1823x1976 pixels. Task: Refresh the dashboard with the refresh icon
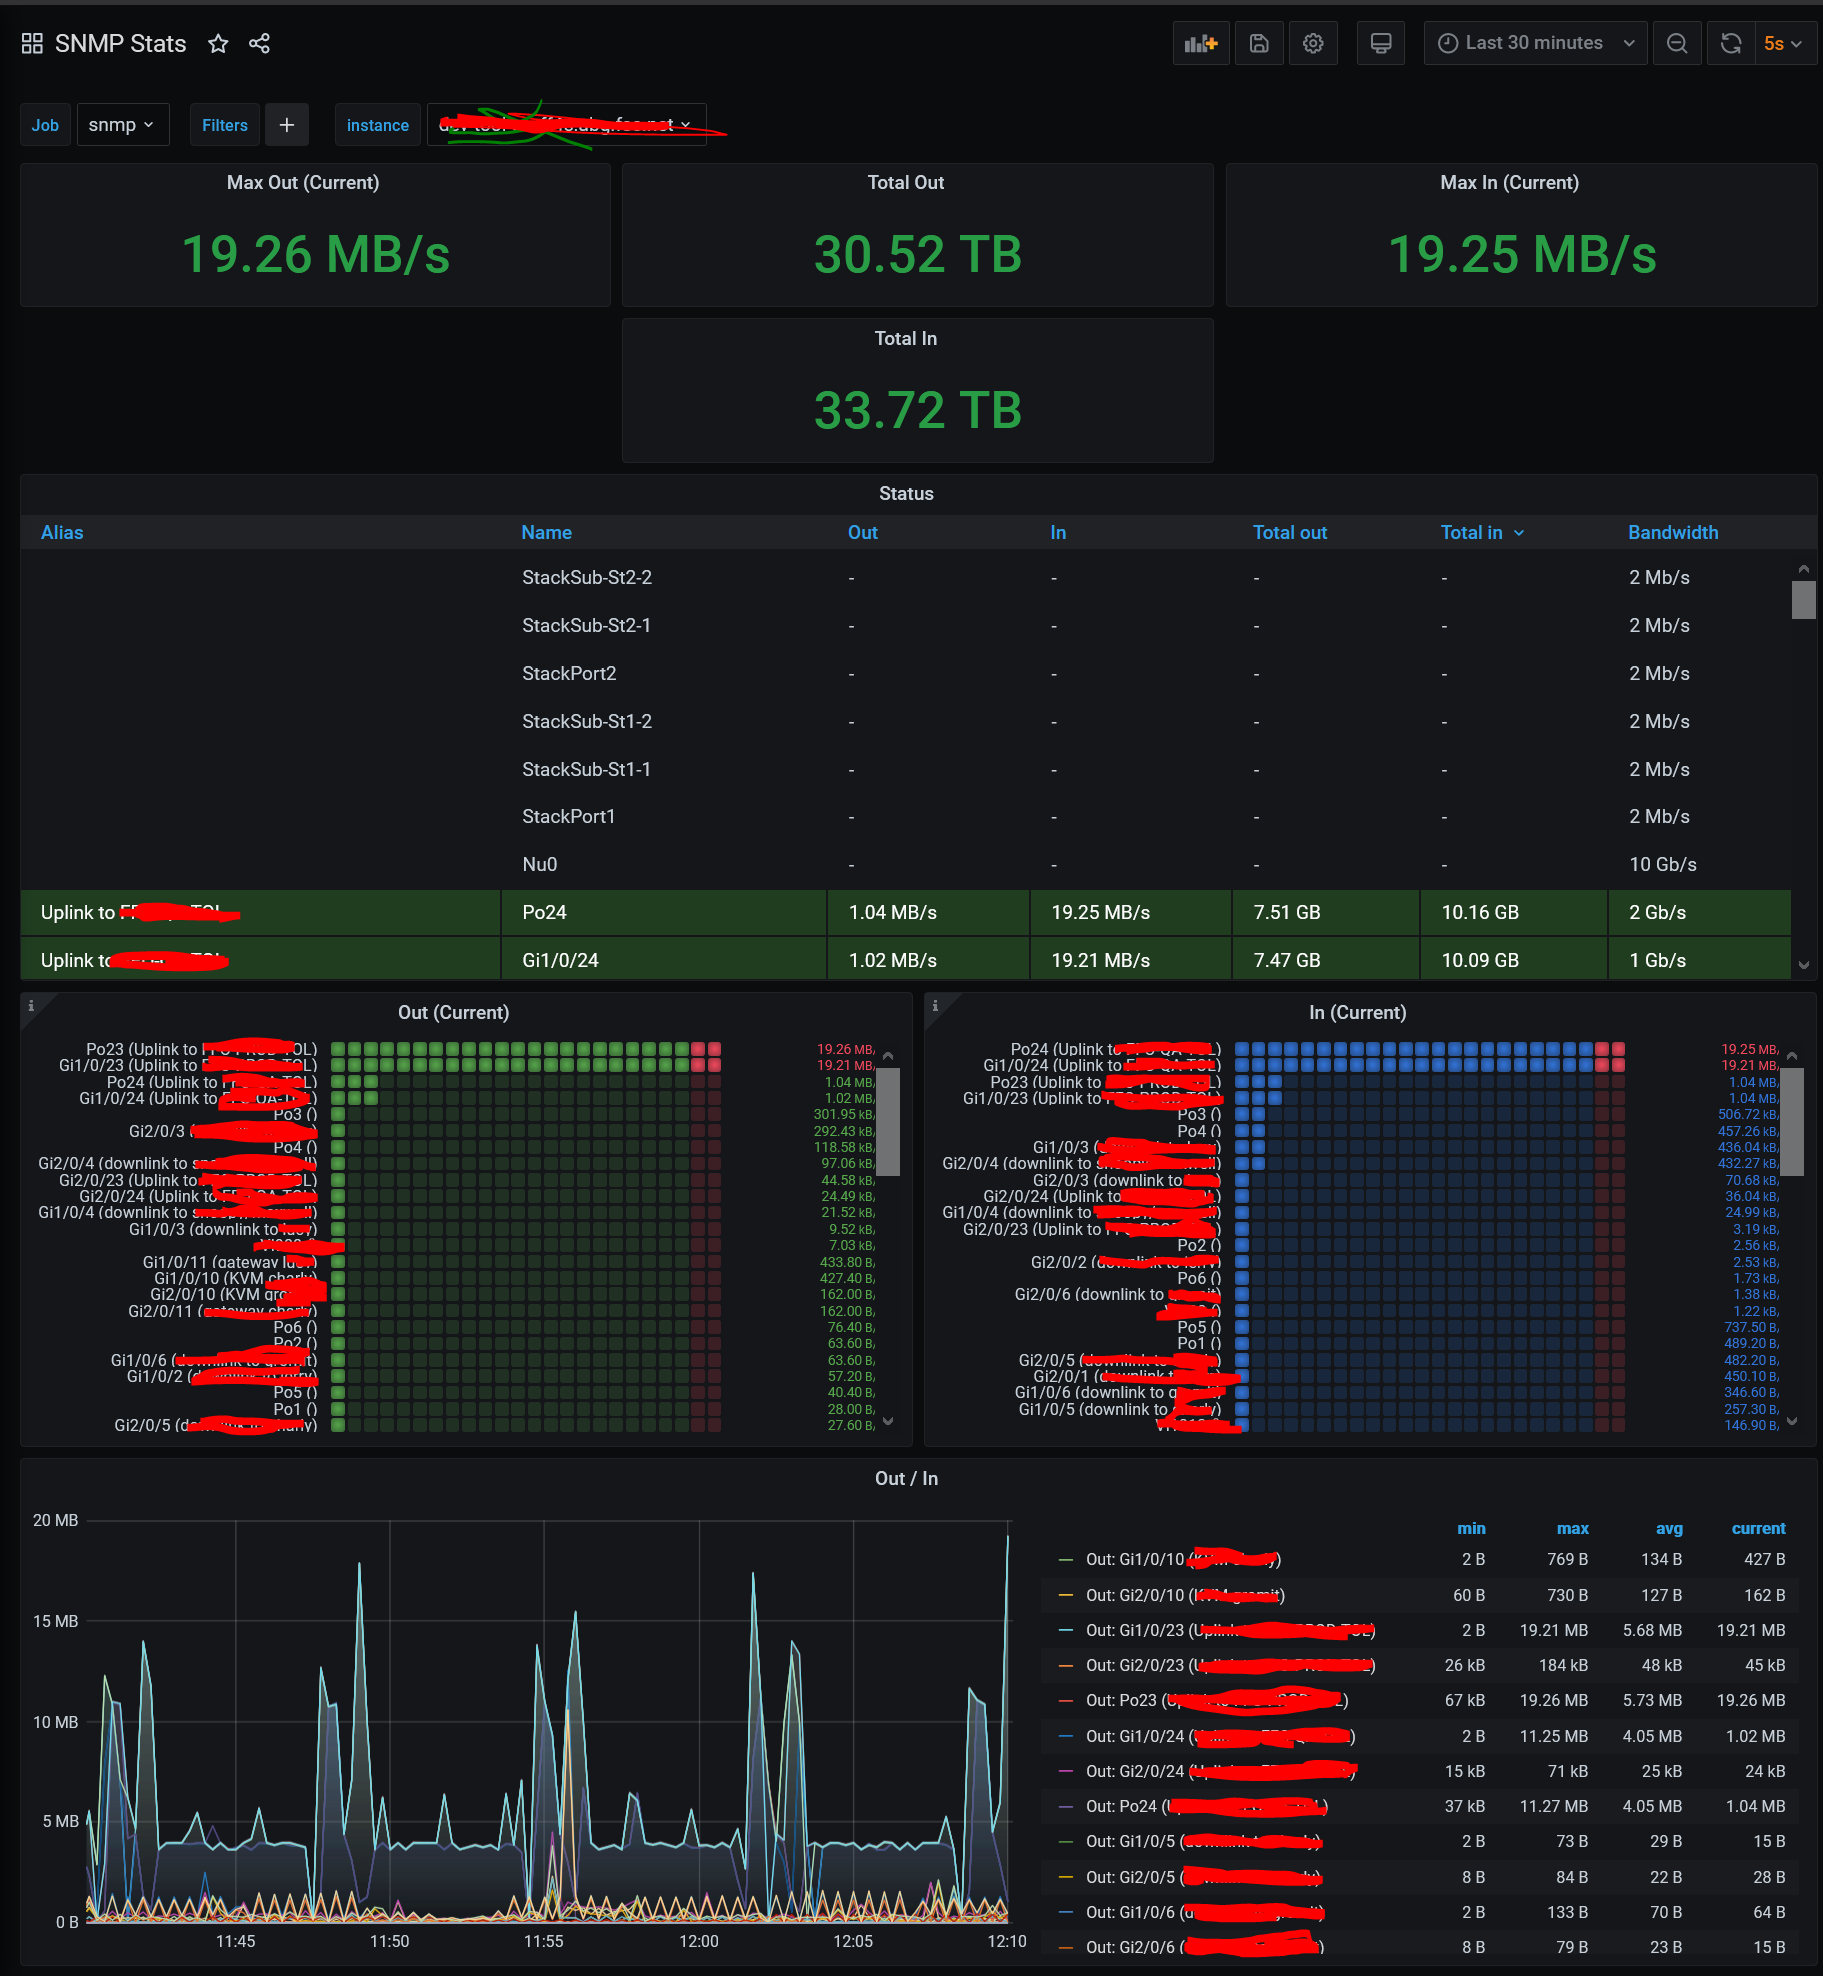[1730, 43]
